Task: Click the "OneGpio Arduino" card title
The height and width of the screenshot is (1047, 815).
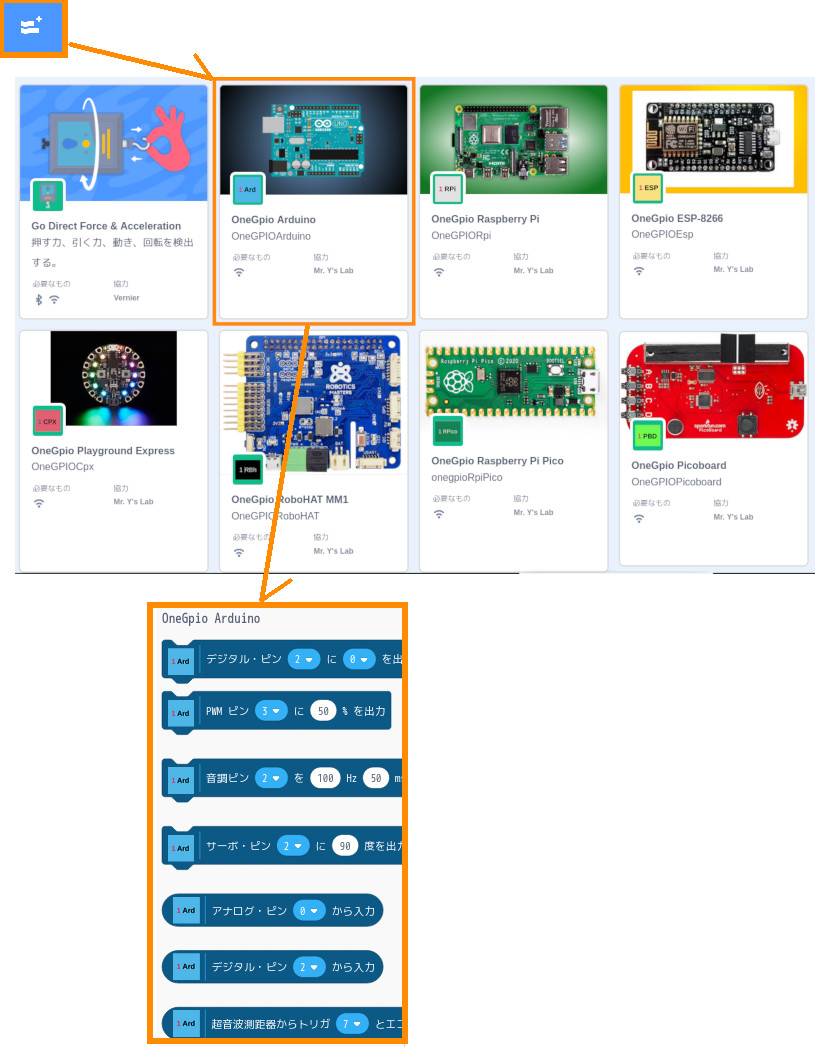Action: point(273,220)
